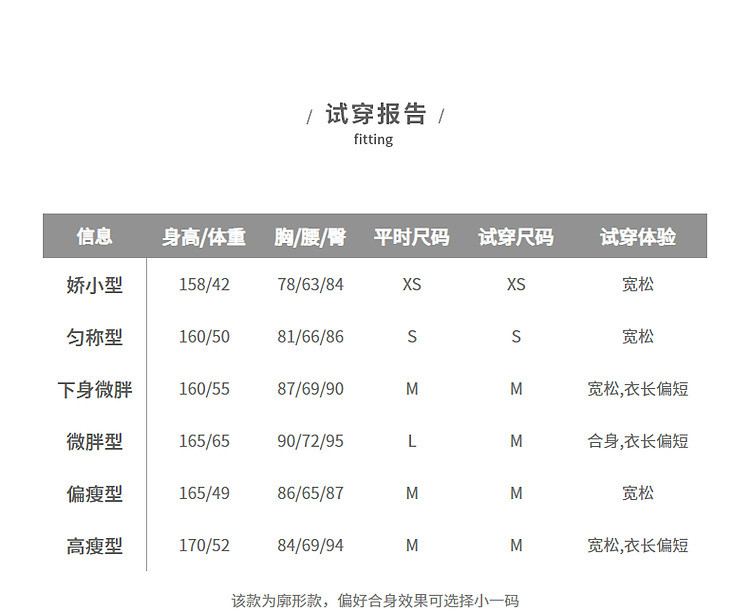Click the 该款为廓形款 footnote text
Image resolution: width=750 pixels, height=611 pixels.
point(375,600)
